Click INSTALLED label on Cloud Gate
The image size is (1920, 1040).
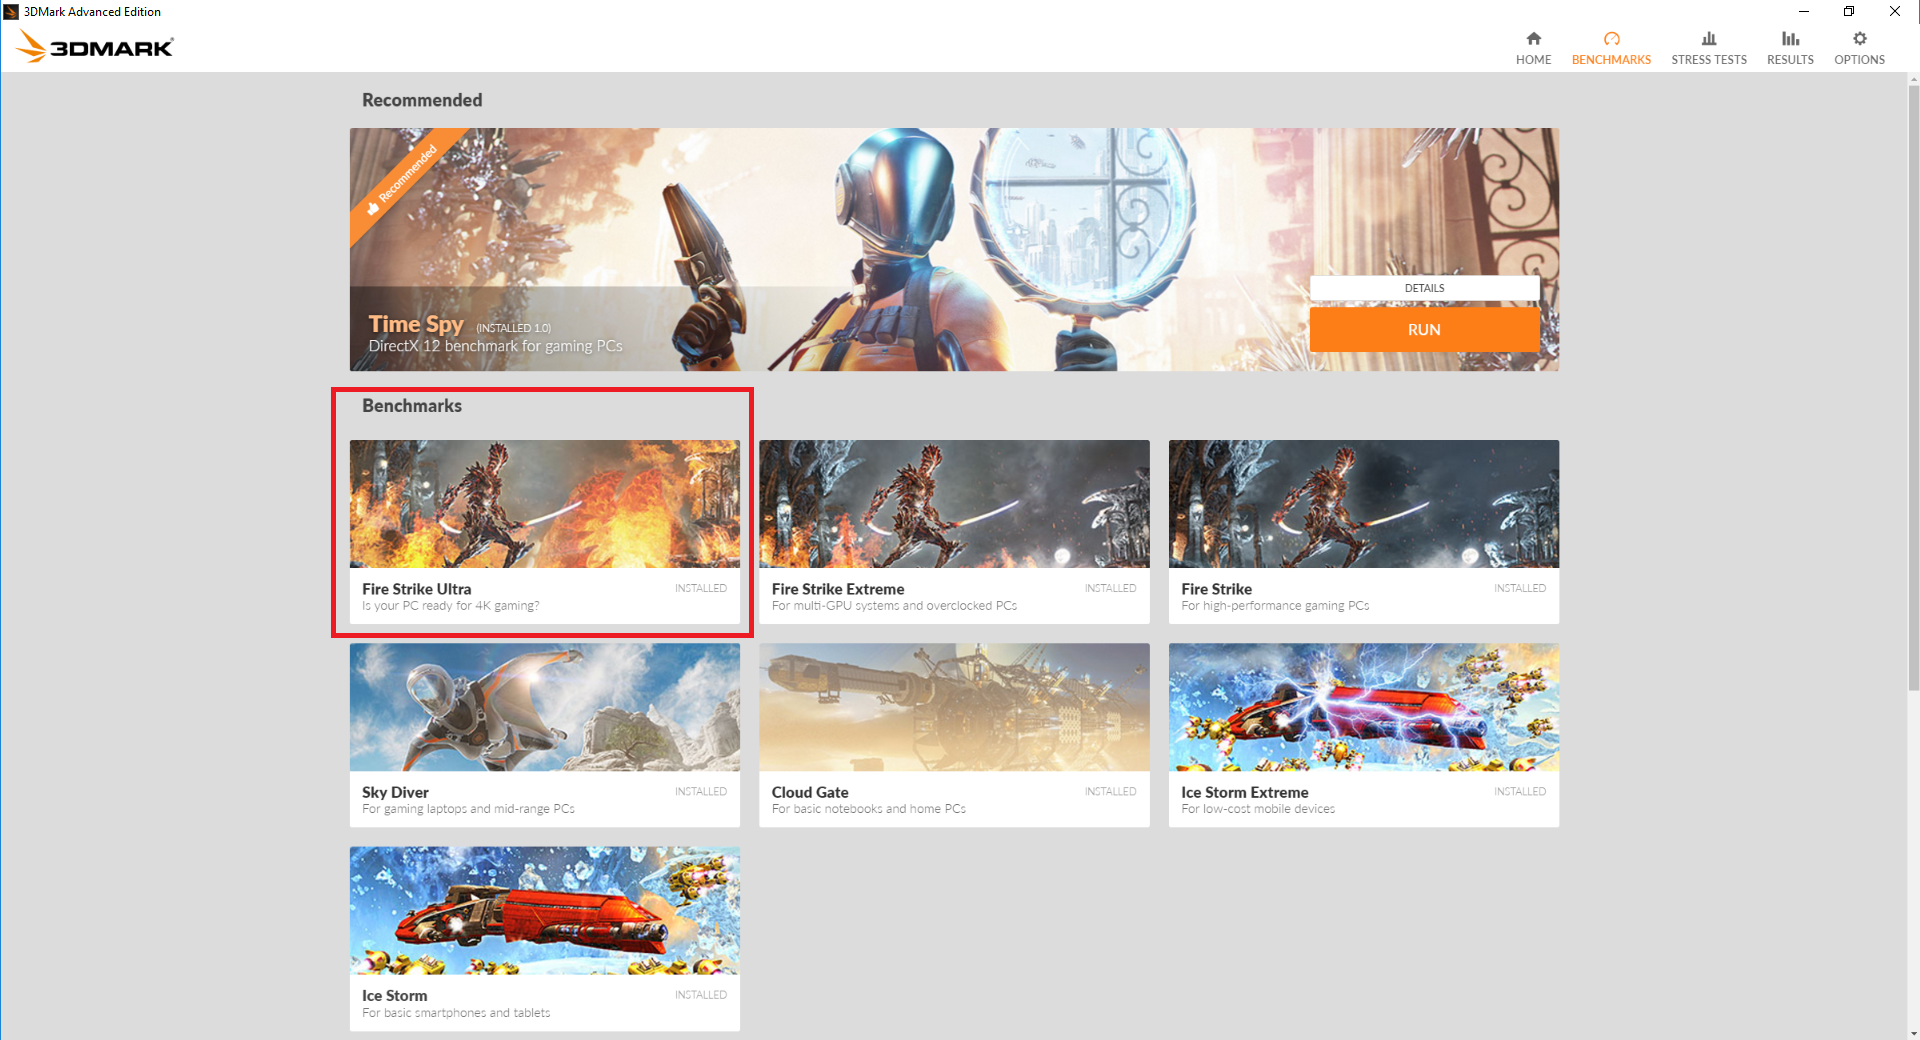1110,791
